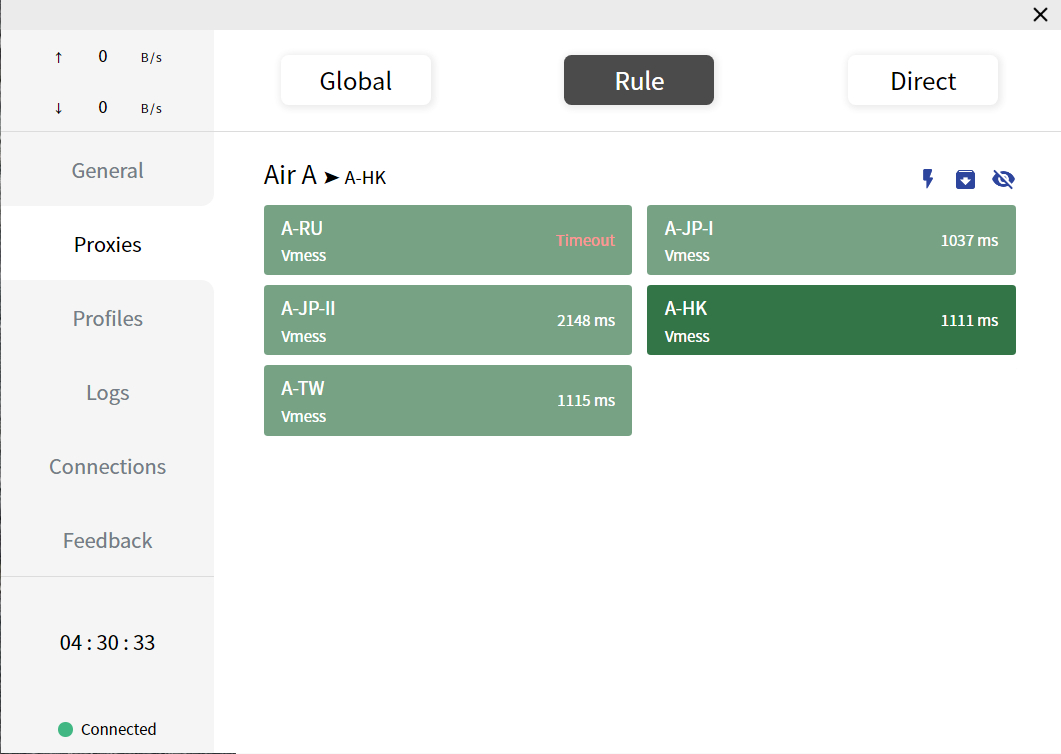The image size is (1061, 754).
Task: Go to the Logs section
Action: click(x=107, y=393)
